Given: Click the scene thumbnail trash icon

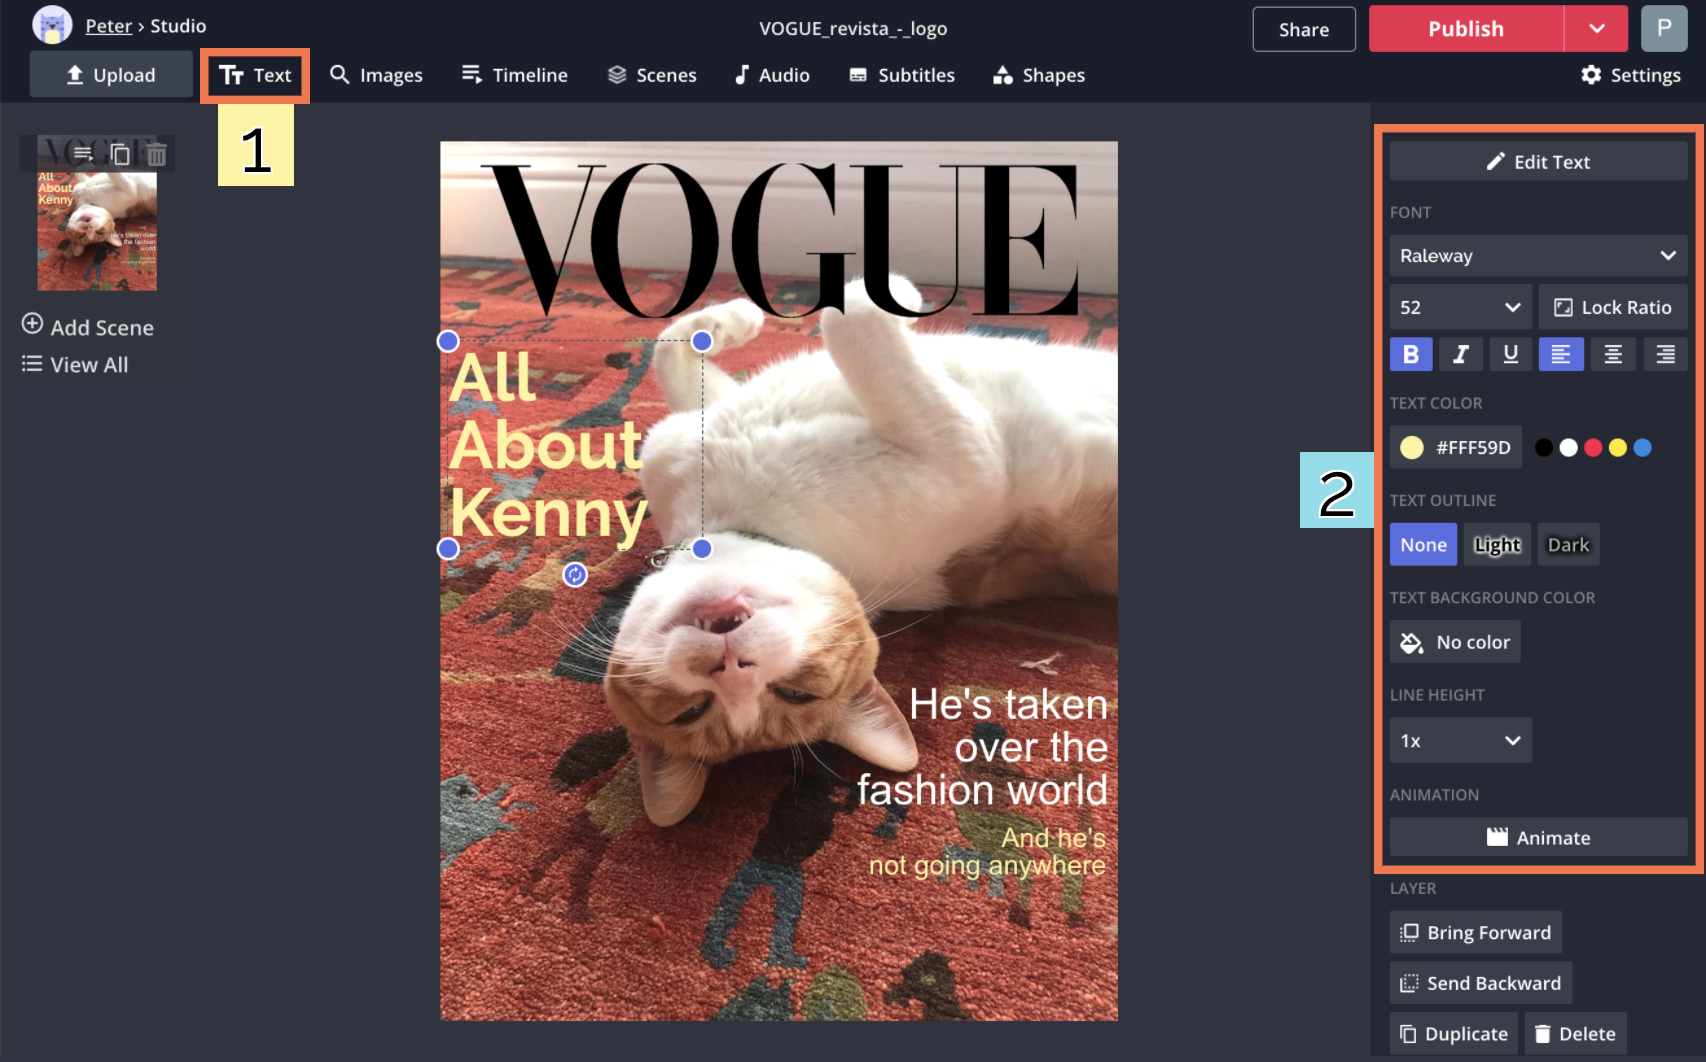Looking at the screenshot, I should [x=156, y=154].
